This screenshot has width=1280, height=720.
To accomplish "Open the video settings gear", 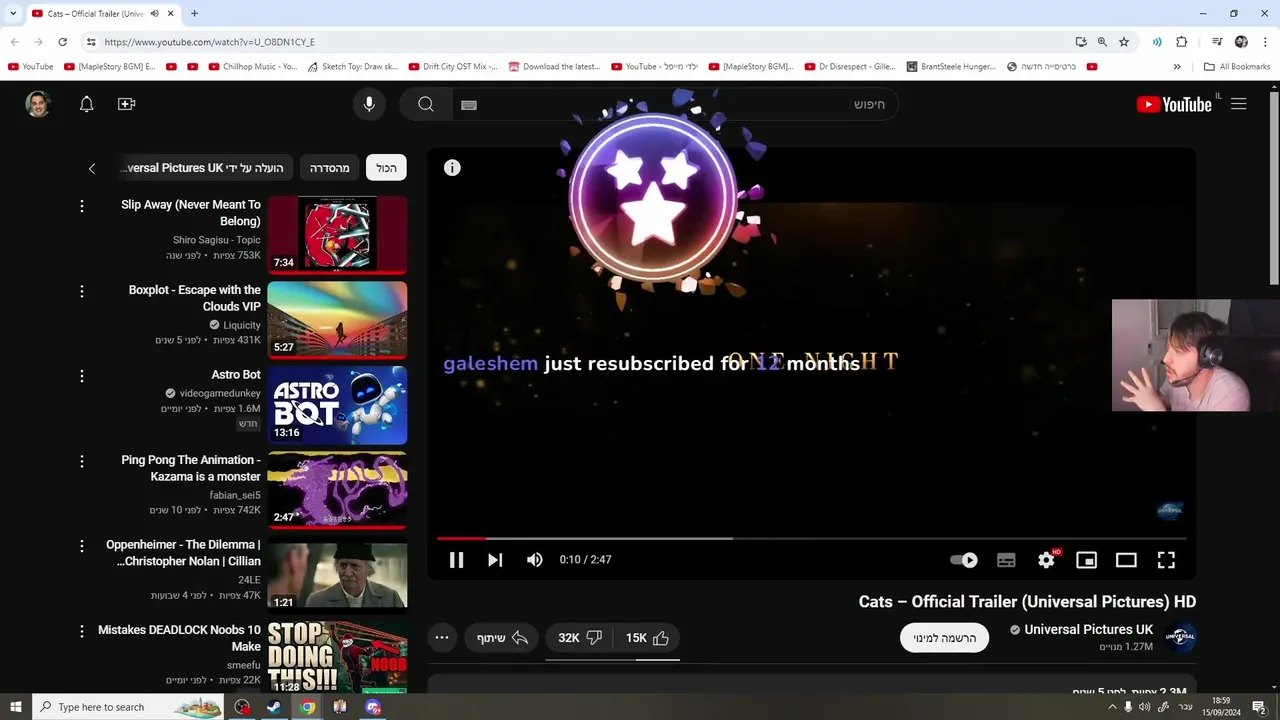I will pos(1046,560).
